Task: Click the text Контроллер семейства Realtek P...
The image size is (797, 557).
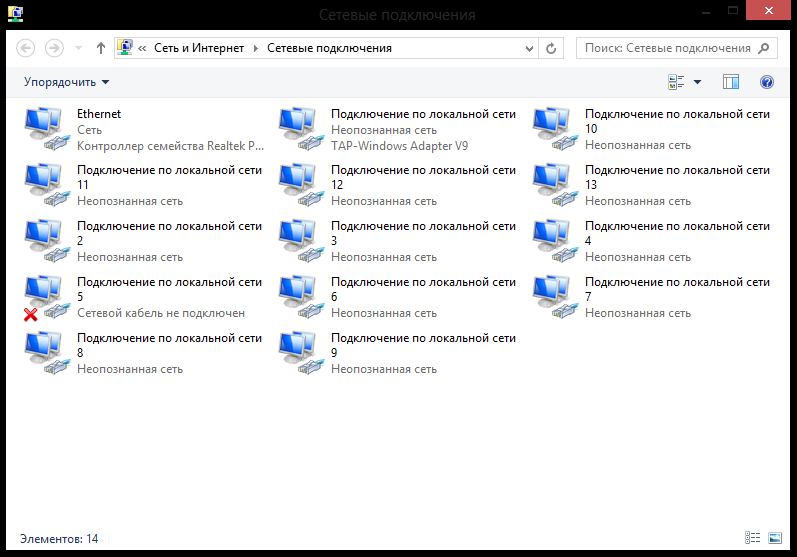Action: click(170, 146)
